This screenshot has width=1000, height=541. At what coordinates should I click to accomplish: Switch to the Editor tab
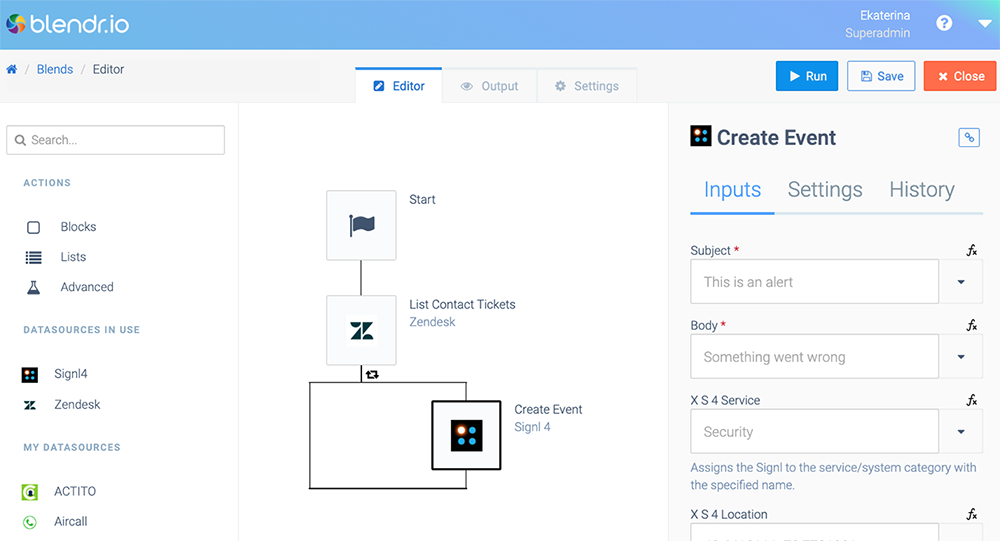point(399,85)
